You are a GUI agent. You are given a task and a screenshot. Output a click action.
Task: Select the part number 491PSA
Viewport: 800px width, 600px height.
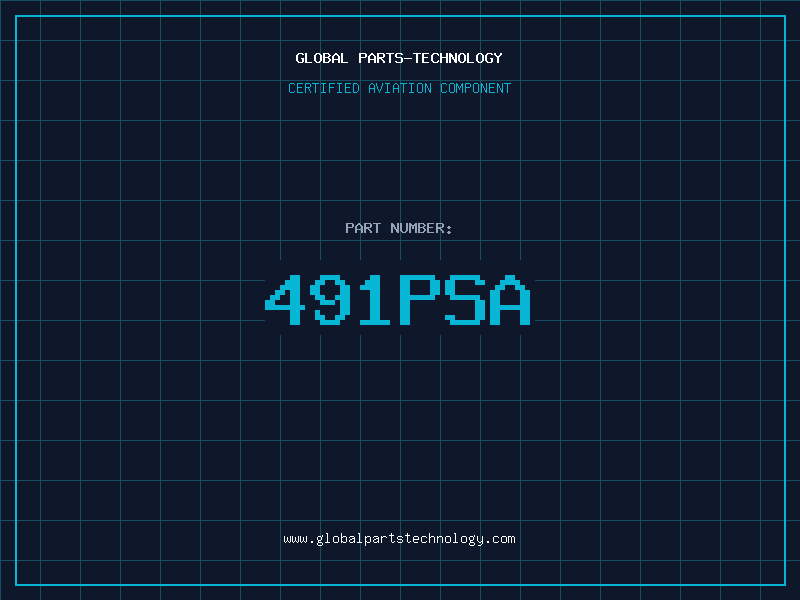click(x=398, y=299)
